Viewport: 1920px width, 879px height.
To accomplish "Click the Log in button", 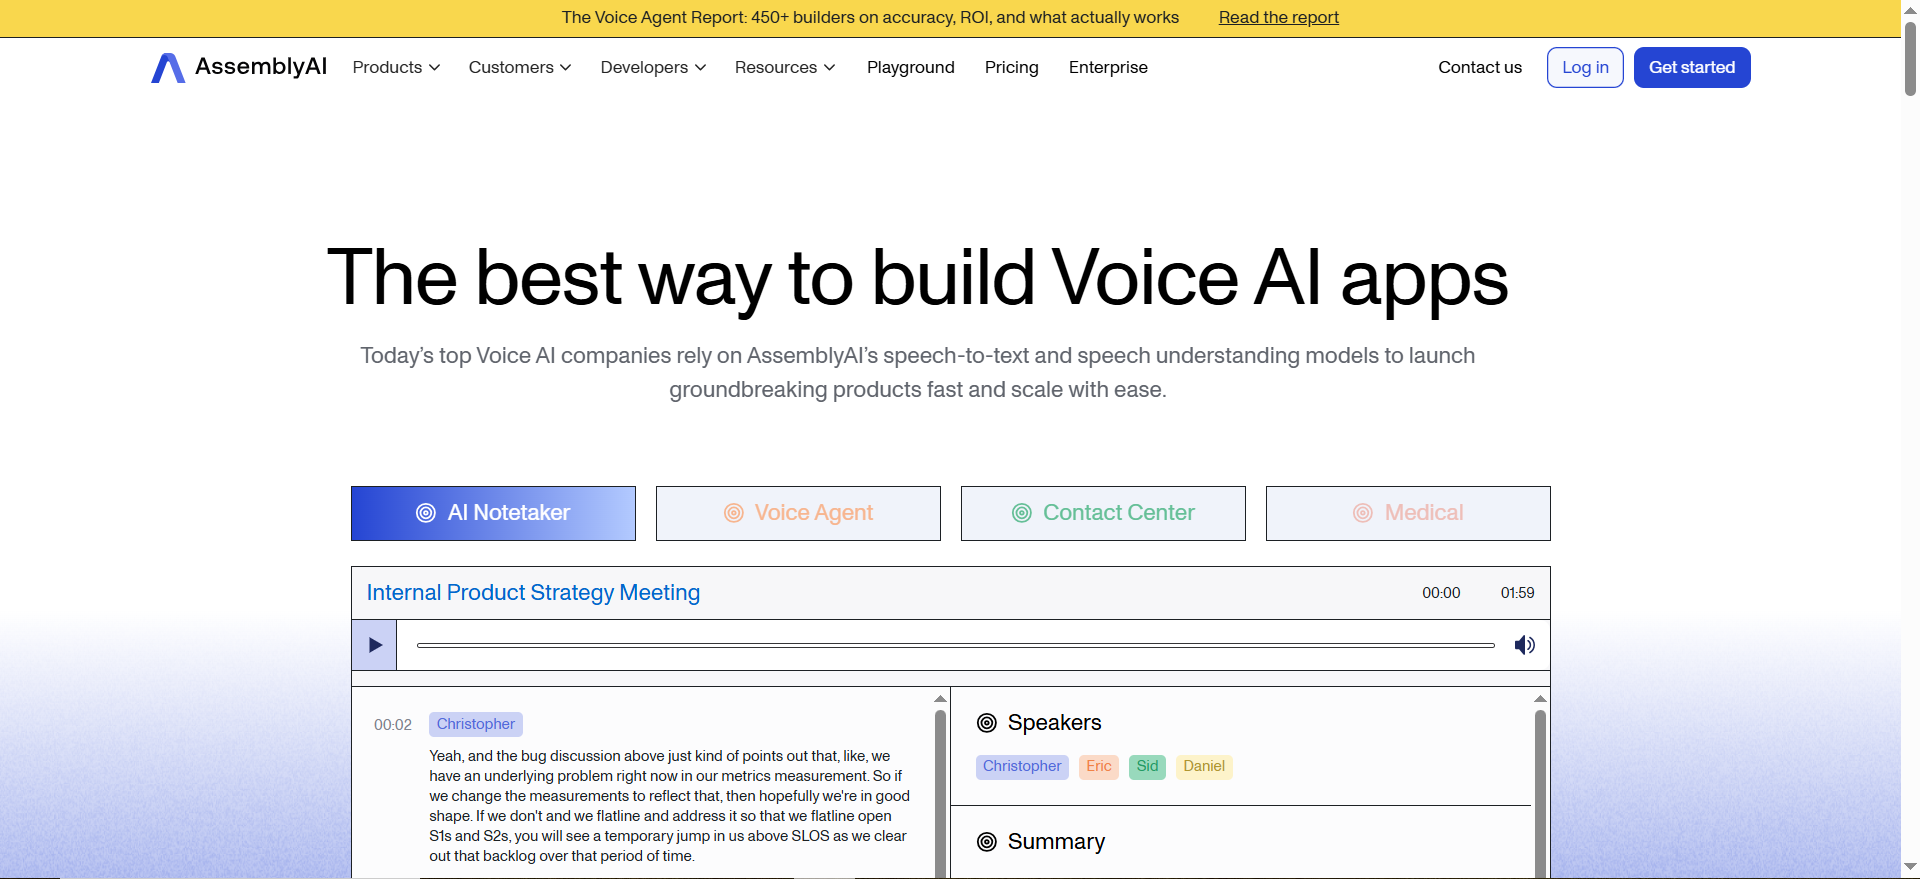I will coord(1585,67).
